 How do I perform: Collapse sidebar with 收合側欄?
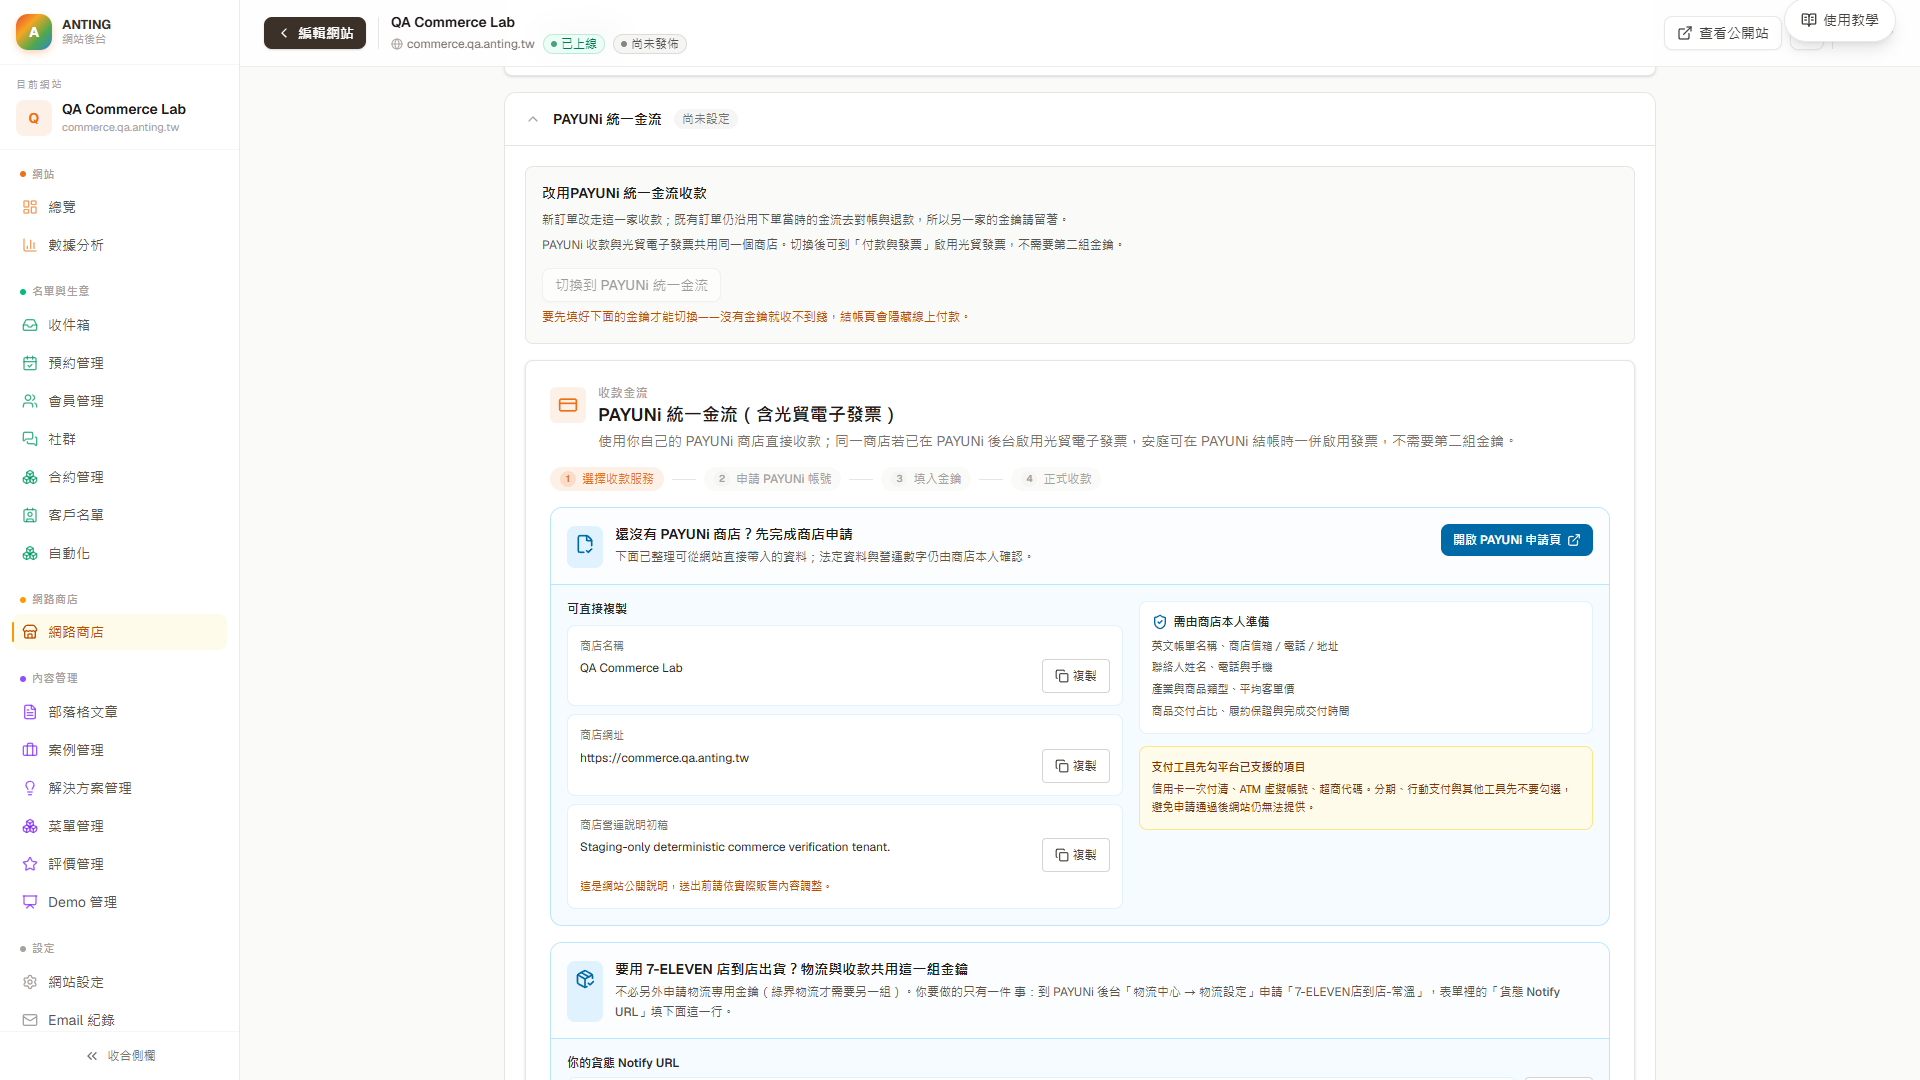[120, 1056]
